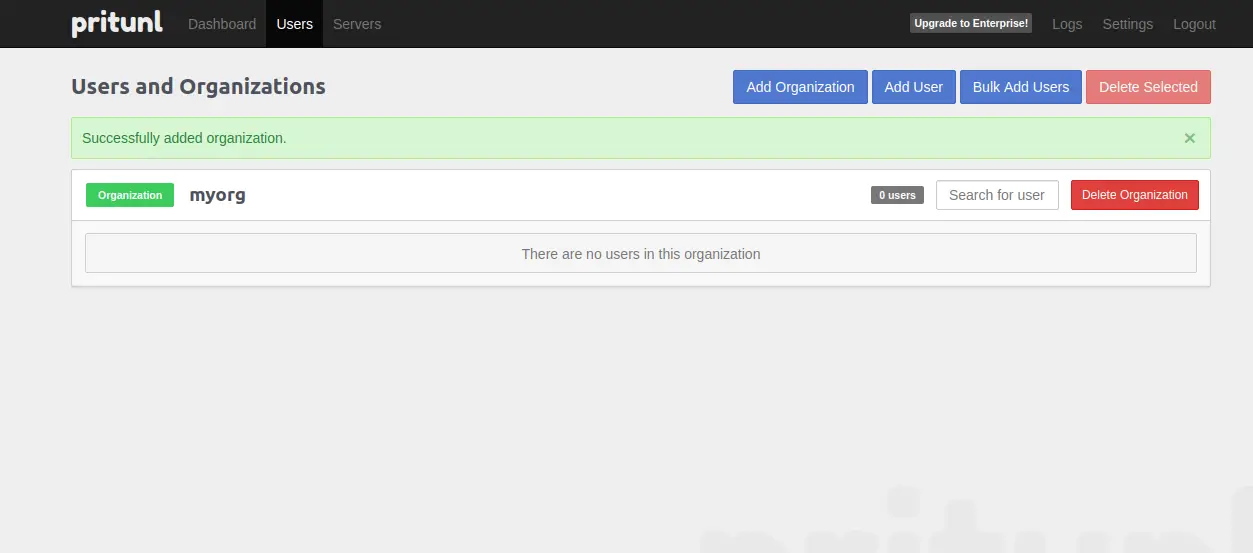
Task: Select the Users tab
Action: (x=295, y=24)
